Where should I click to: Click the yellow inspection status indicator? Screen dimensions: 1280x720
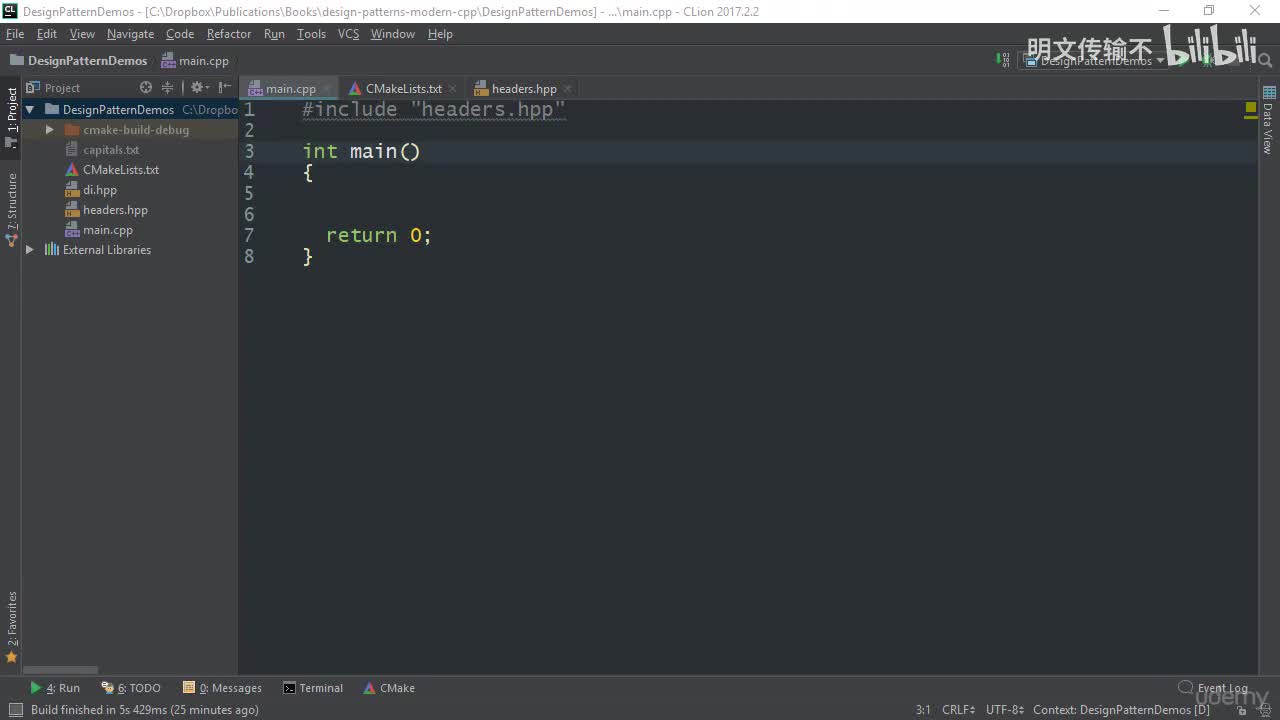click(1251, 107)
